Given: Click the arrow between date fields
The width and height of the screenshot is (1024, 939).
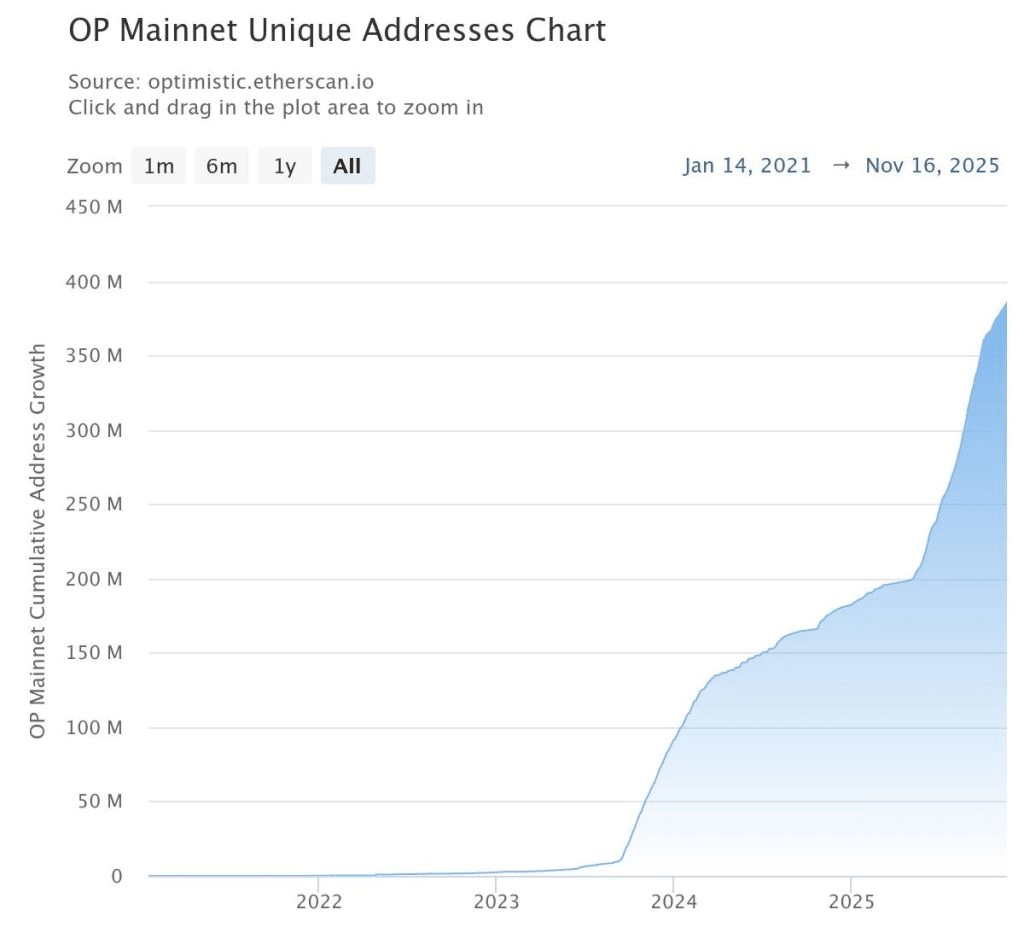Looking at the screenshot, I should click(x=841, y=165).
